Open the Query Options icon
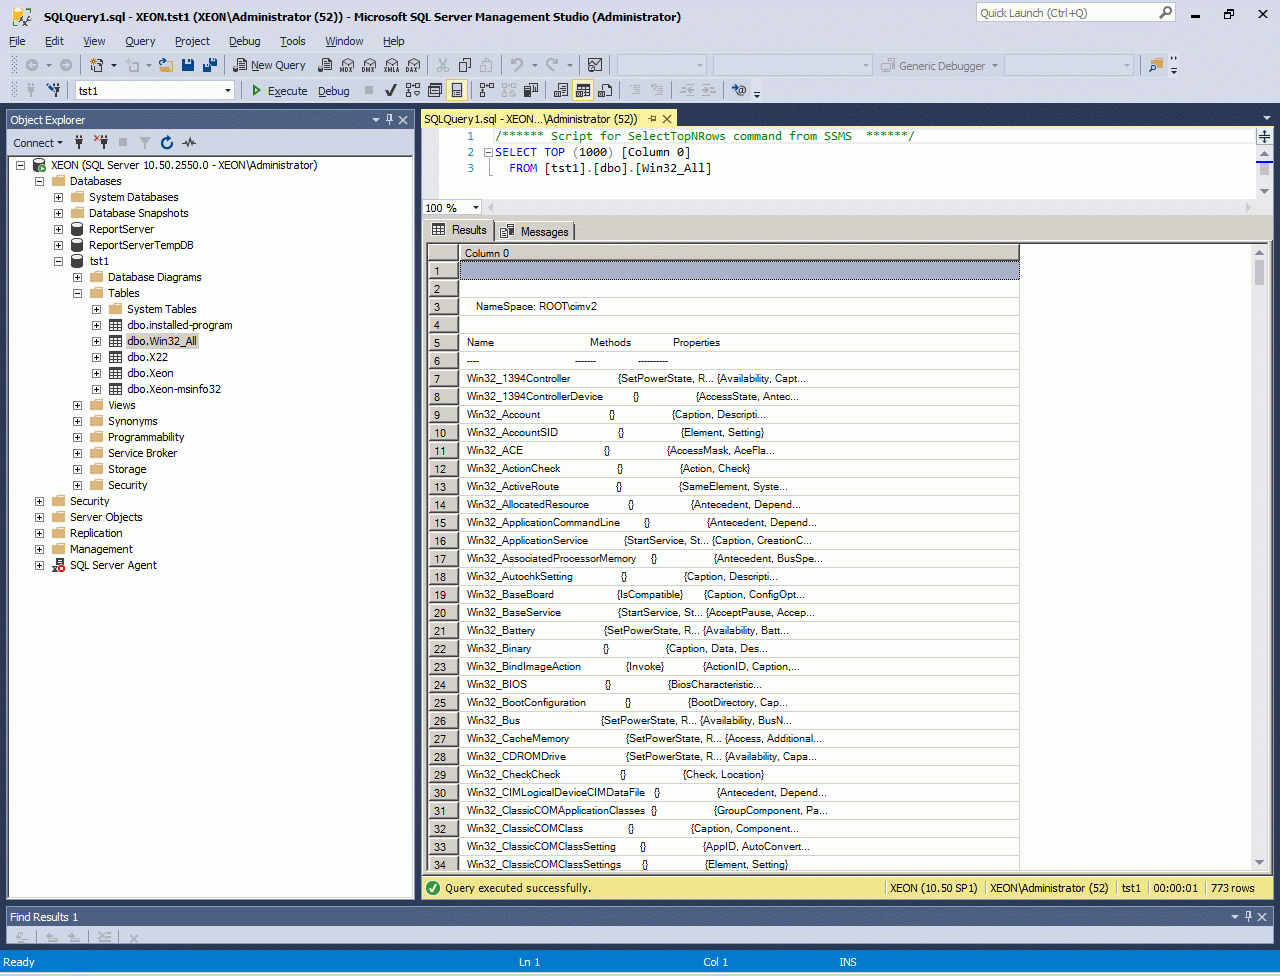 pyautogui.click(x=434, y=90)
